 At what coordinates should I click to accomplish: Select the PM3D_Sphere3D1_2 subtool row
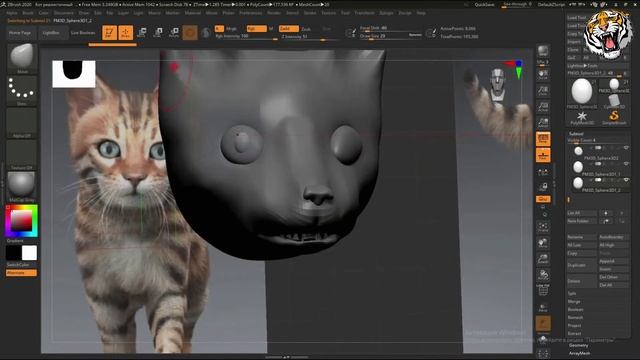(x=598, y=183)
